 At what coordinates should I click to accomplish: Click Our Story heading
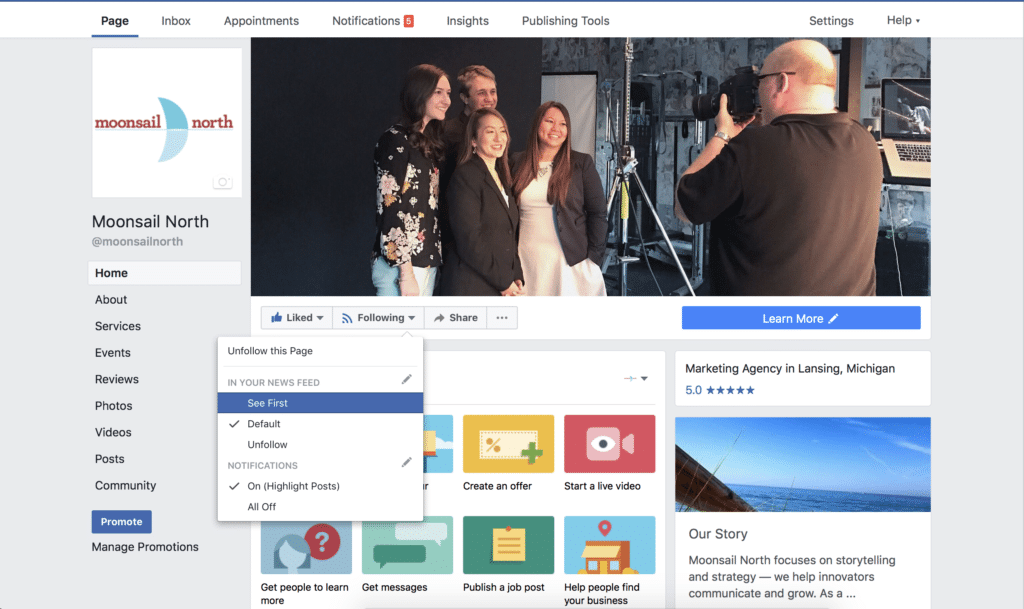click(x=718, y=534)
